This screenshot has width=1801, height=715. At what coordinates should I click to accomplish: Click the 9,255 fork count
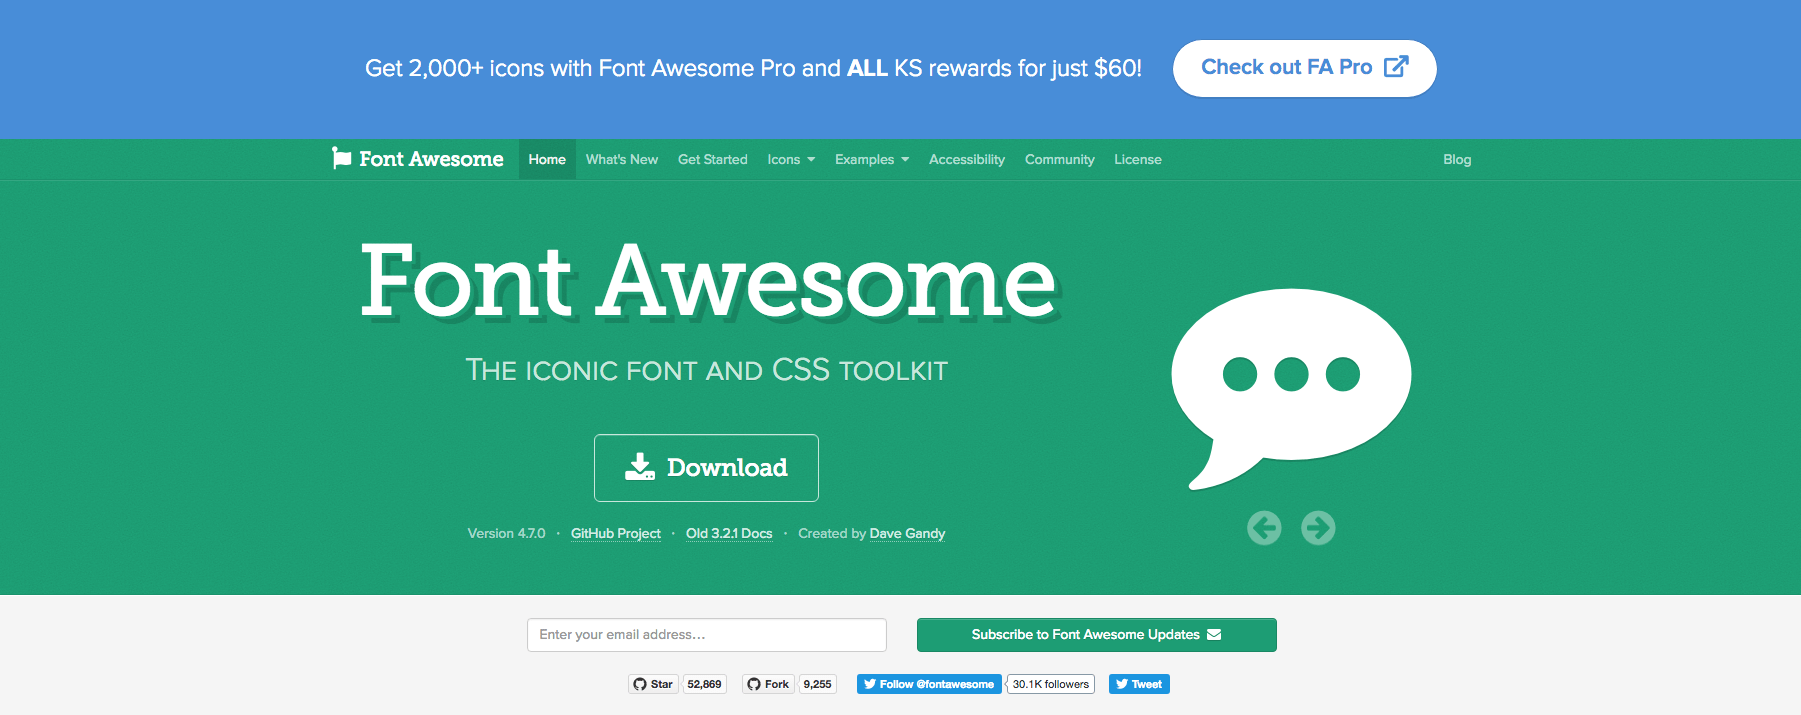point(817,684)
